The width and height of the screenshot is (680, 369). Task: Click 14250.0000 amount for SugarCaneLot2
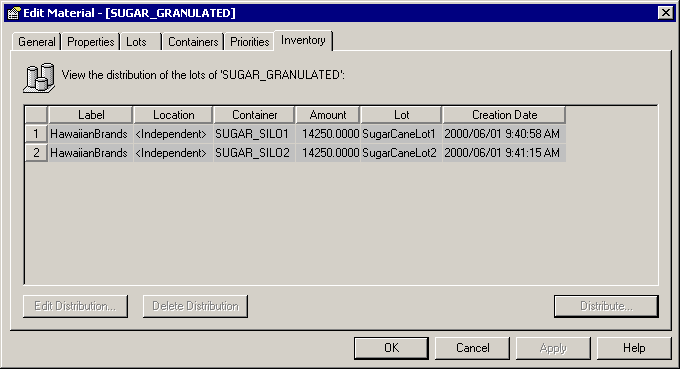(x=328, y=153)
